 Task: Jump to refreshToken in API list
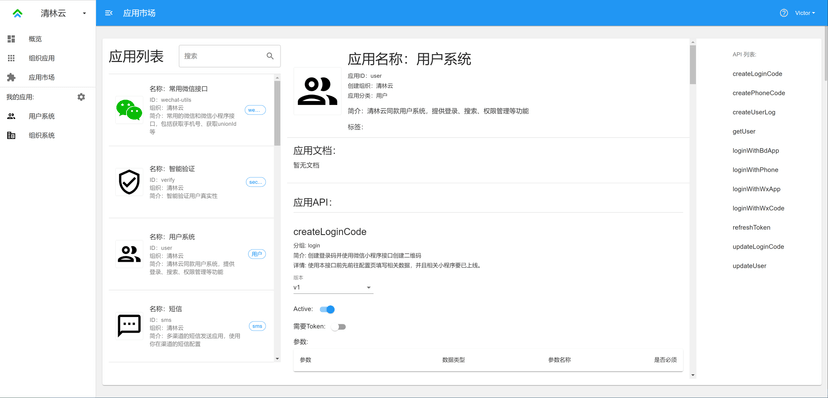coord(751,228)
